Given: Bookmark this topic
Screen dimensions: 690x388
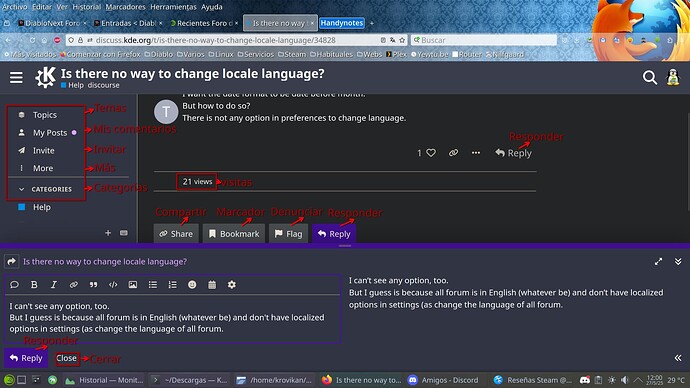Looking at the screenshot, I should pyautogui.click(x=234, y=234).
